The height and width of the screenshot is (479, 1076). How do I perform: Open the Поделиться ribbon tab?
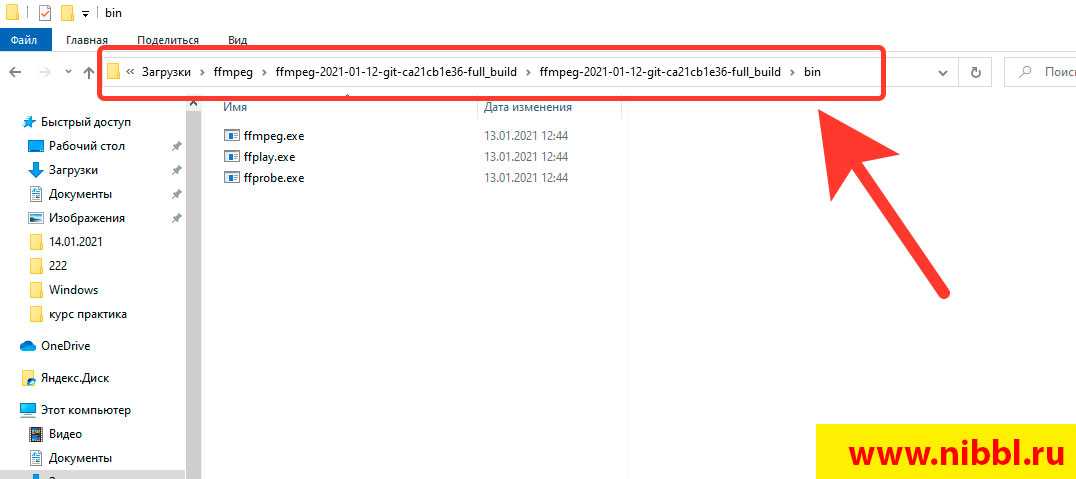[x=168, y=40]
